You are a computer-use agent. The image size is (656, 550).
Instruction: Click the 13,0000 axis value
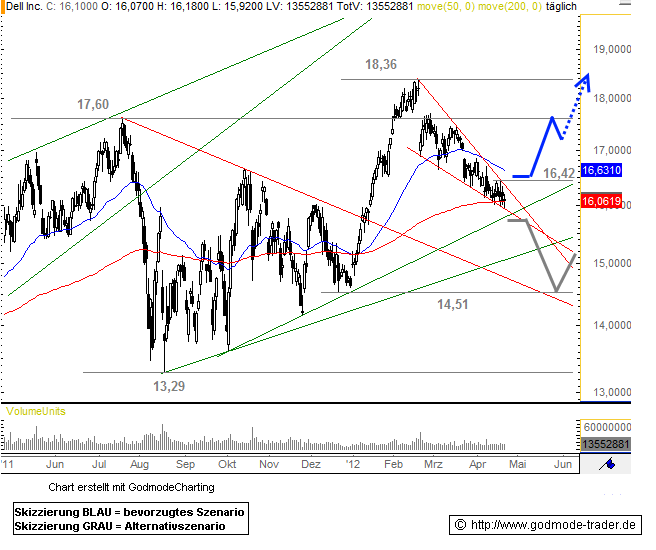(x=612, y=392)
